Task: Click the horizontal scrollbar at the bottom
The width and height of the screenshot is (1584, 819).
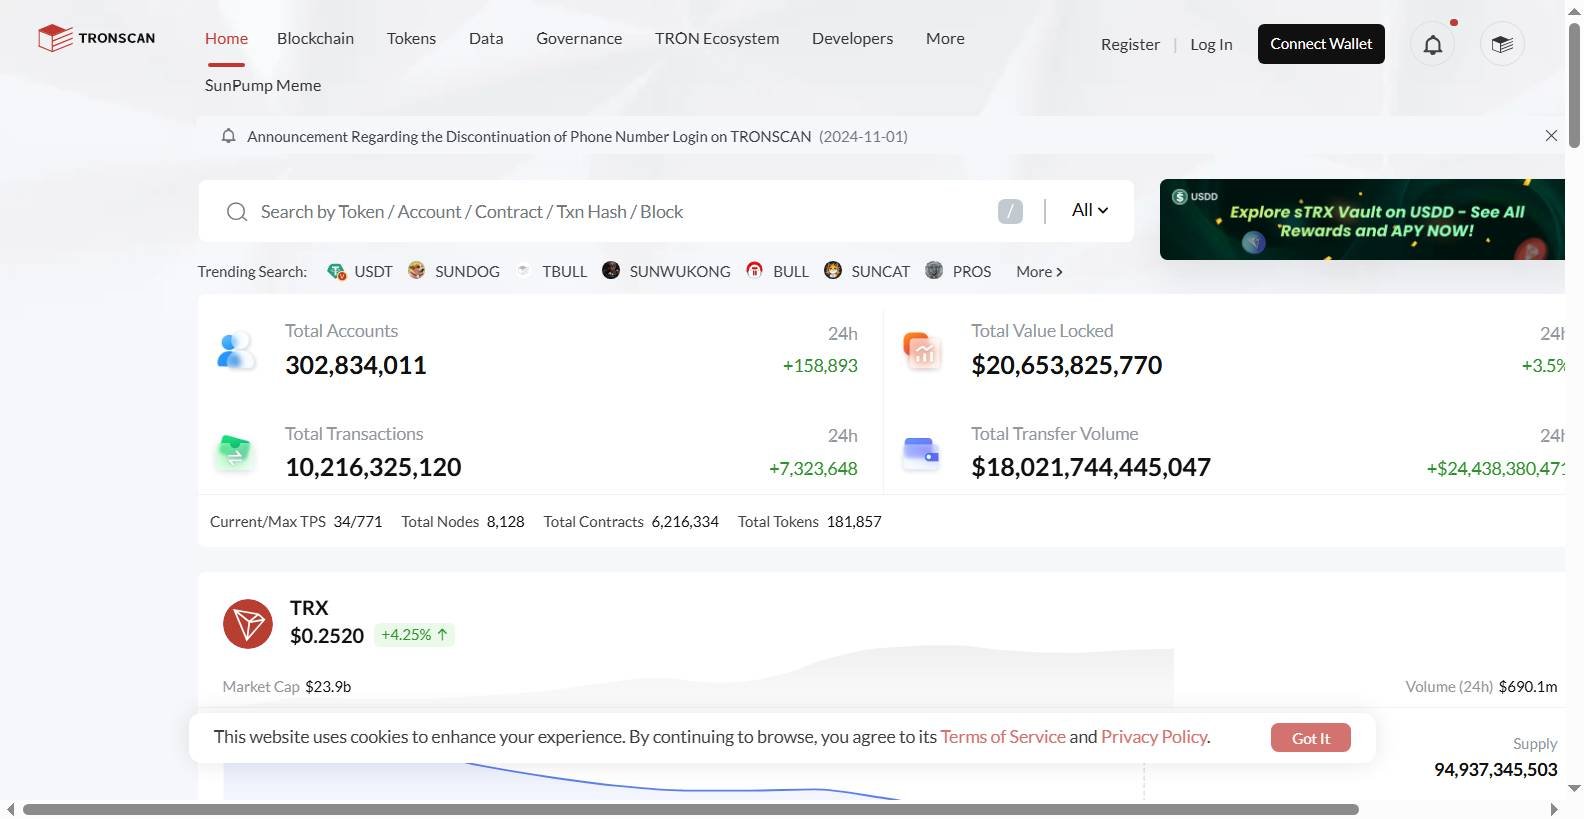Action: (690, 809)
